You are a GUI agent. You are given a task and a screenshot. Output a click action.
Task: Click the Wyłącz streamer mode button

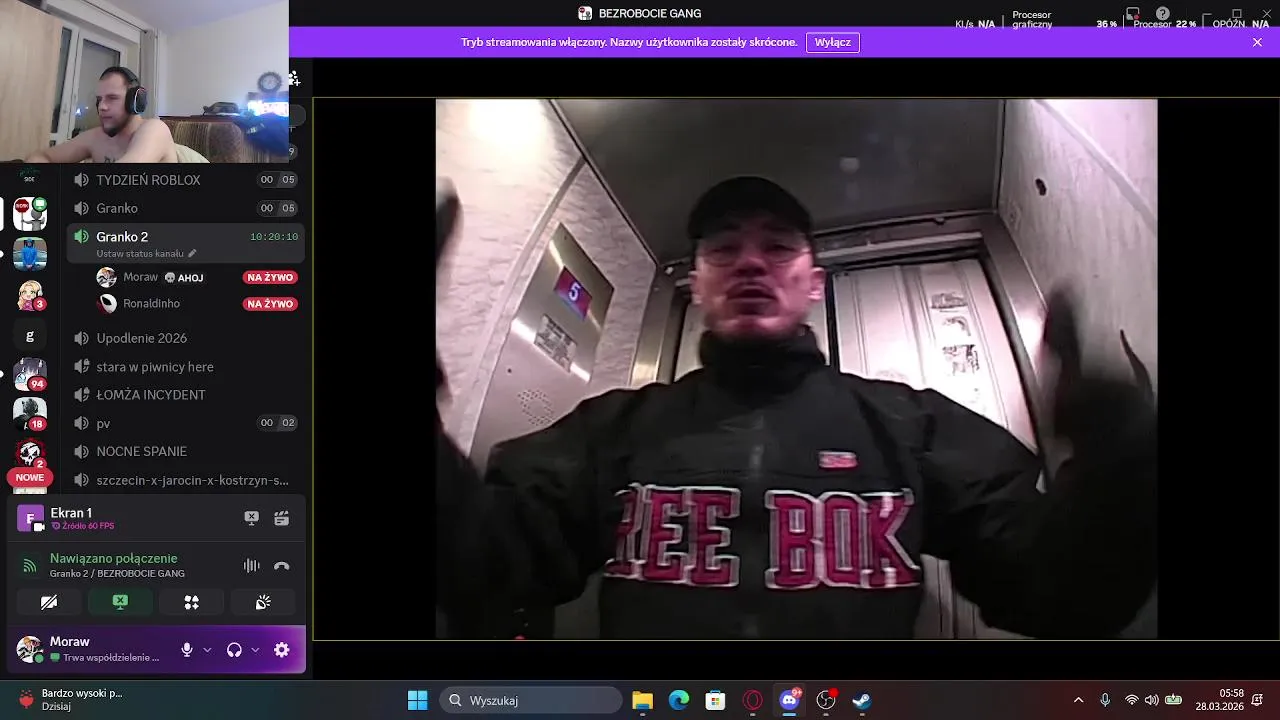pyautogui.click(x=833, y=42)
